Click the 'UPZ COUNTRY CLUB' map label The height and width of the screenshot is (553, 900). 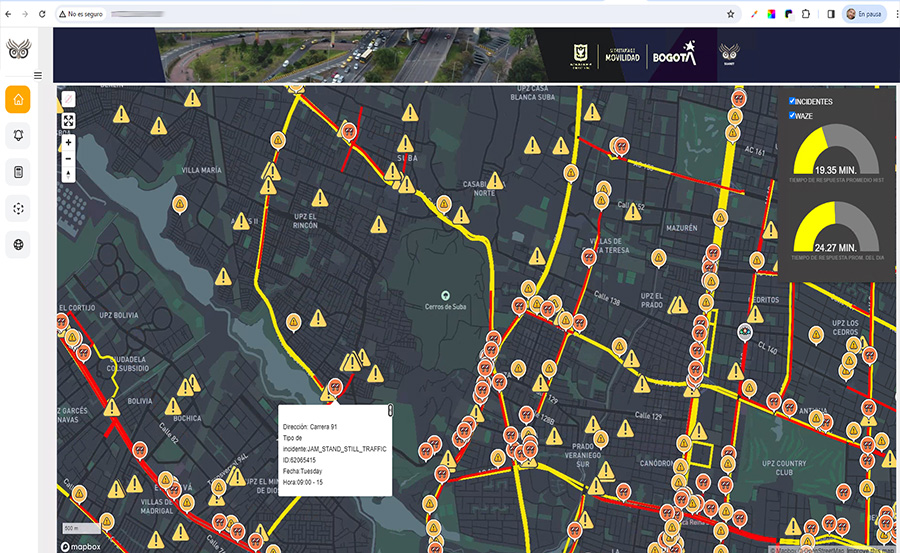pos(784,467)
